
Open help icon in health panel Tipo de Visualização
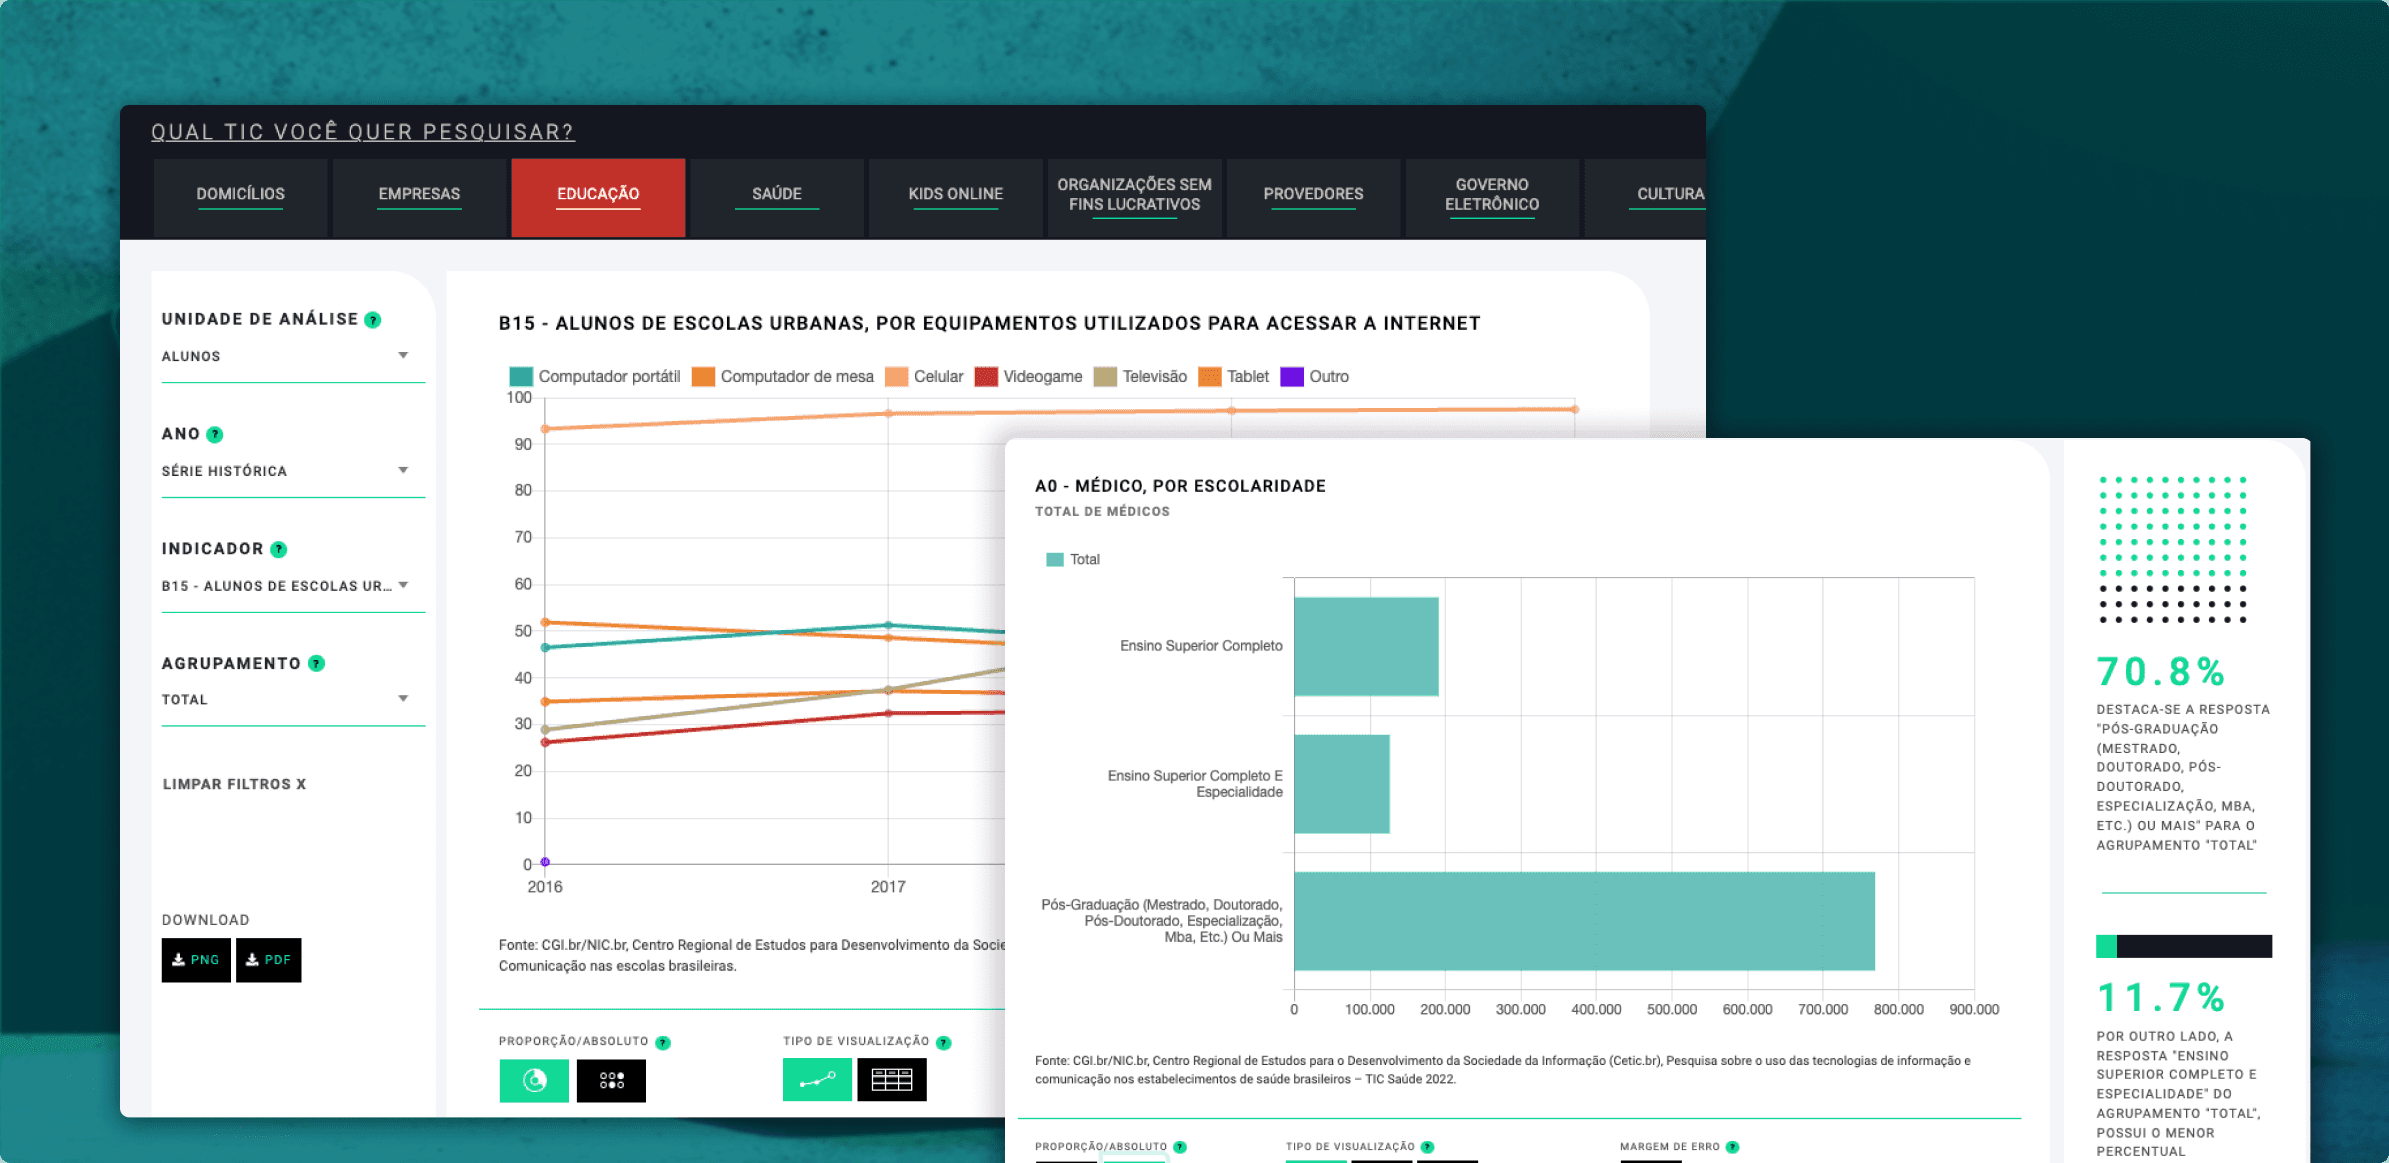pyautogui.click(x=1428, y=1147)
